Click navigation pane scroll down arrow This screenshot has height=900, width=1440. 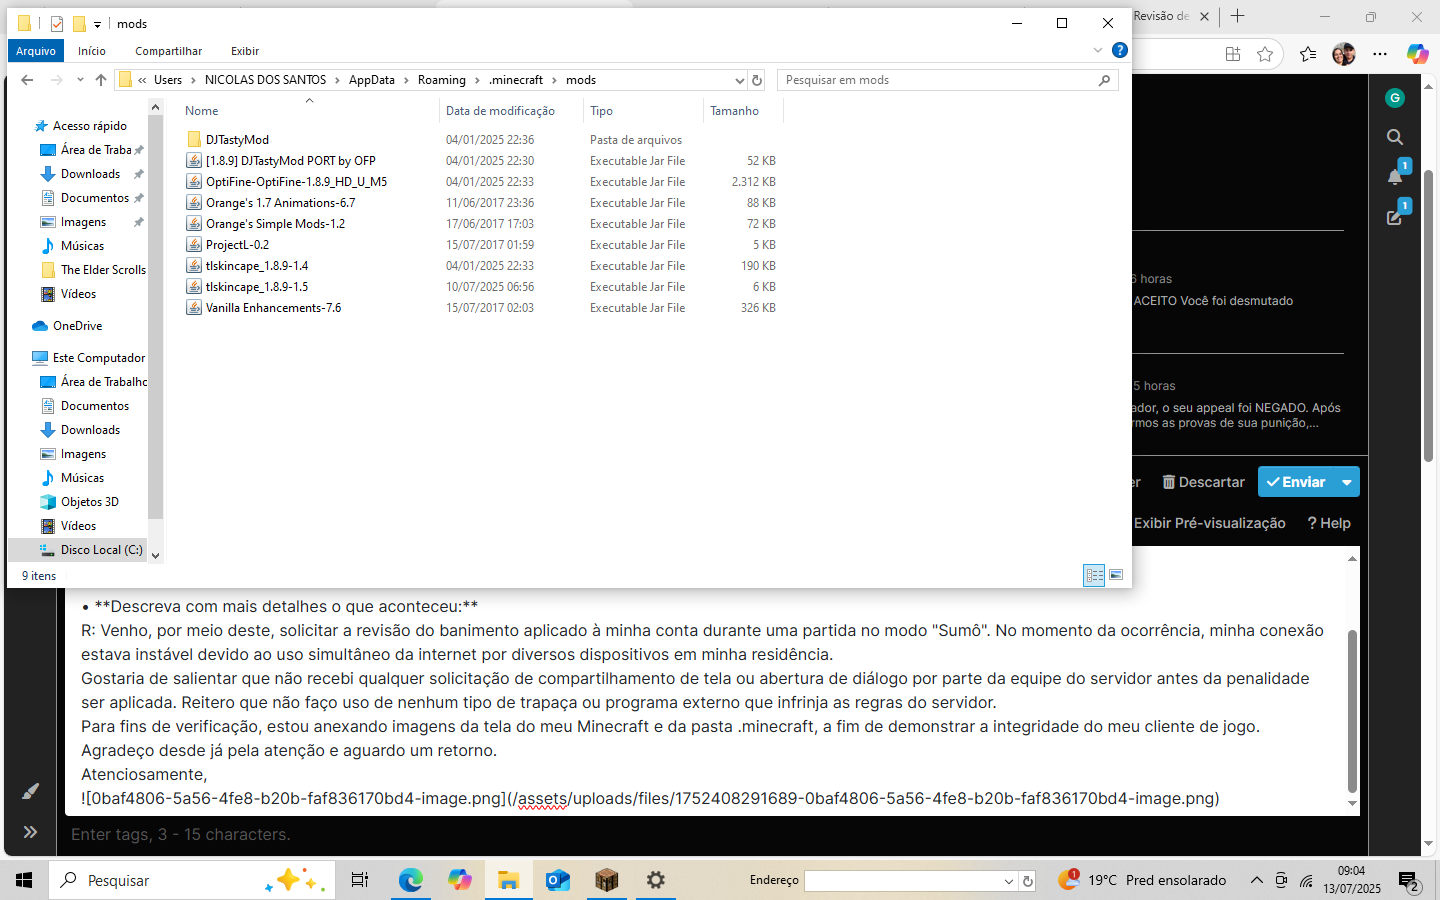pyautogui.click(x=155, y=555)
